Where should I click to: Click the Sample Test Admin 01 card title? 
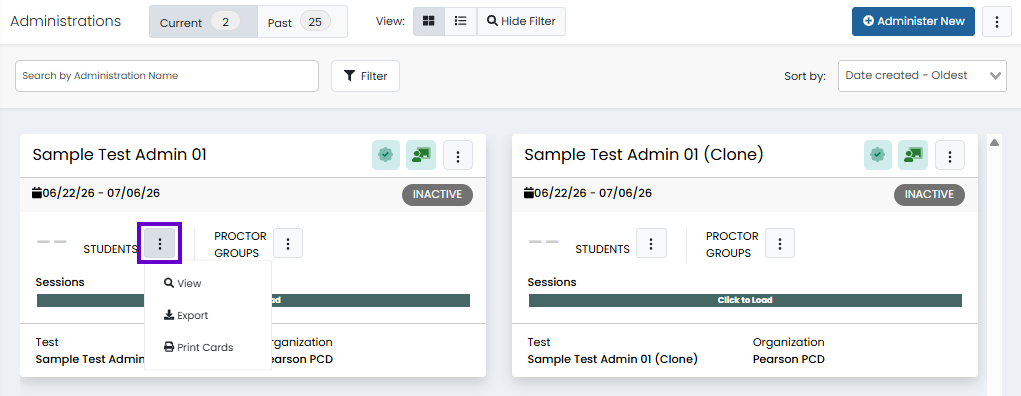(119, 154)
